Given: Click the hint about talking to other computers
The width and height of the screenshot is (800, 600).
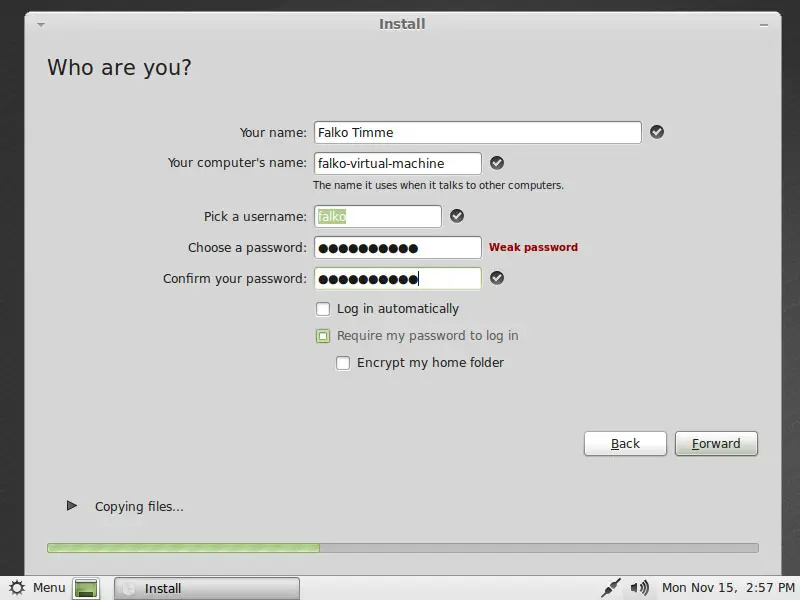Looking at the screenshot, I should point(438,185).
